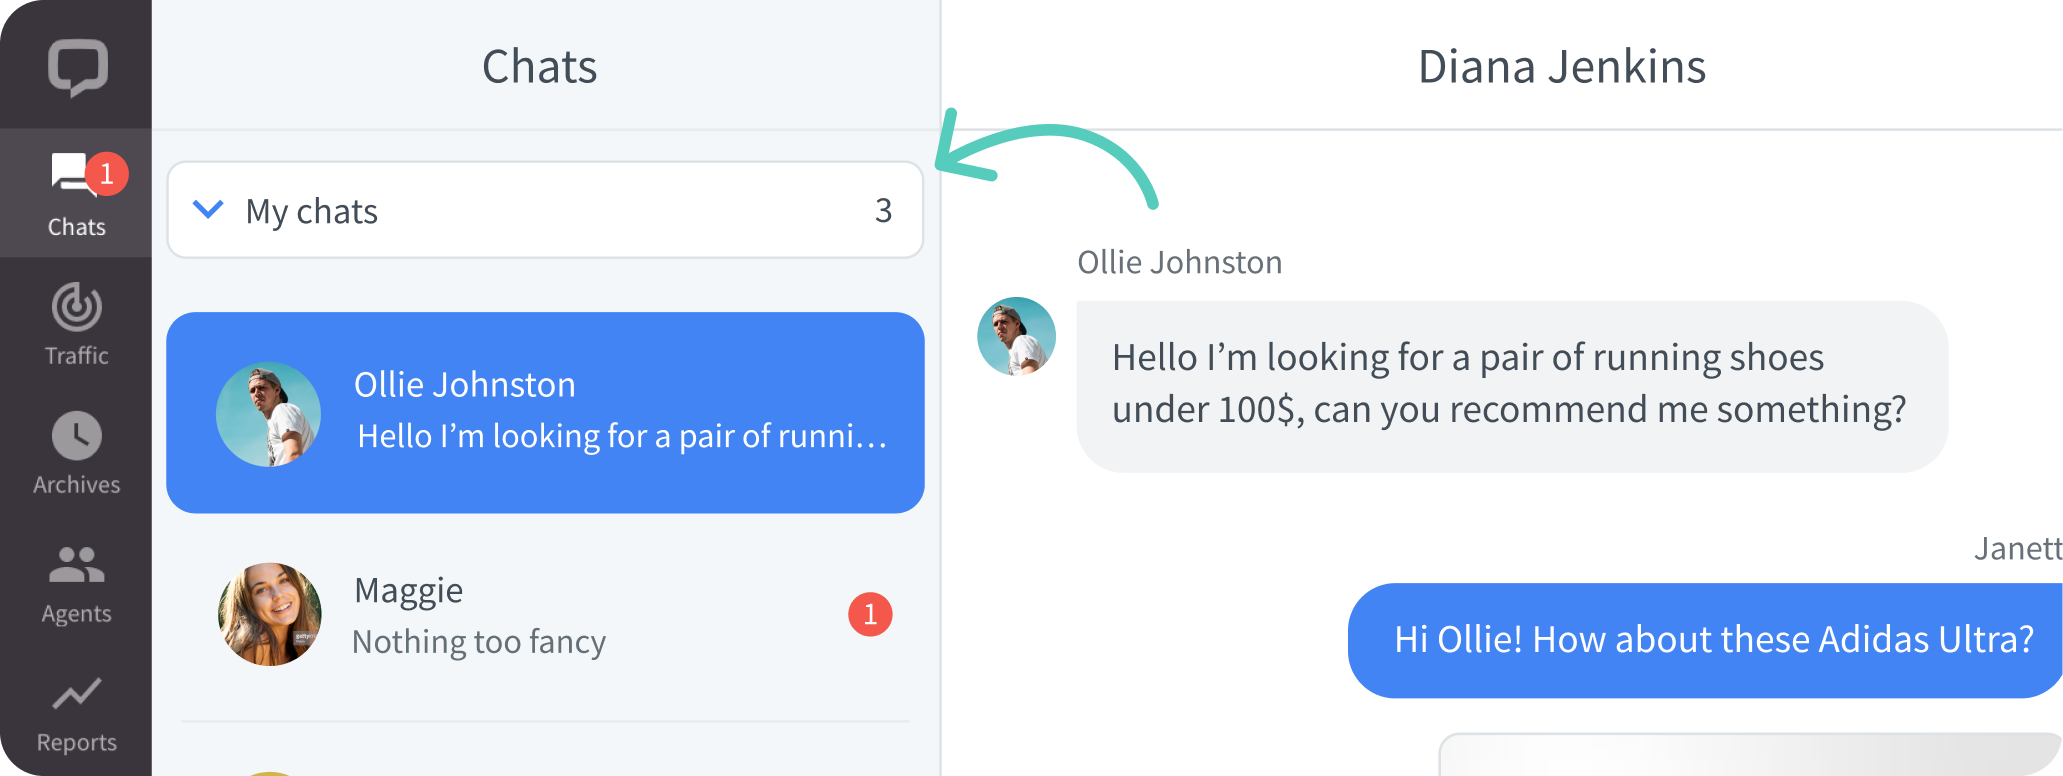This screenshot has height=776, width=2063.
Task: Click Ollie Johnston's avatar in the conversation
Action: click(x=1016, y=335)
